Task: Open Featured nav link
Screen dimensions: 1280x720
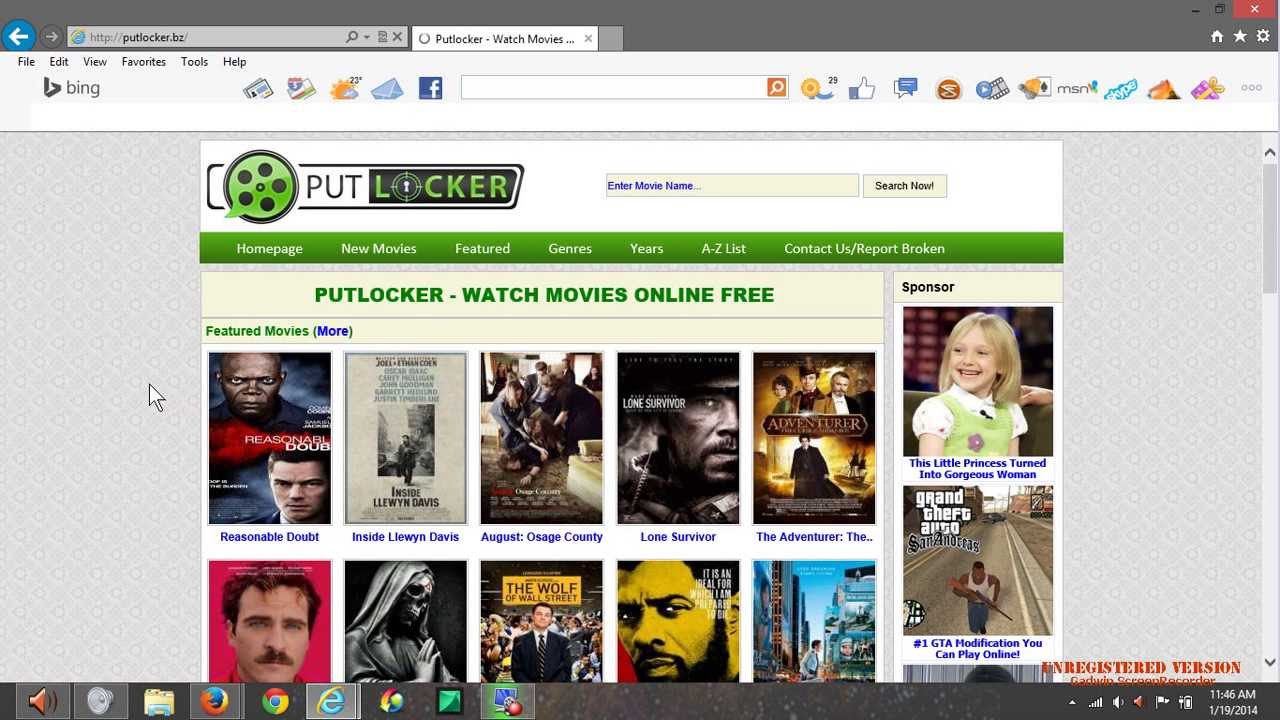Action: click(x=482, y=248)
